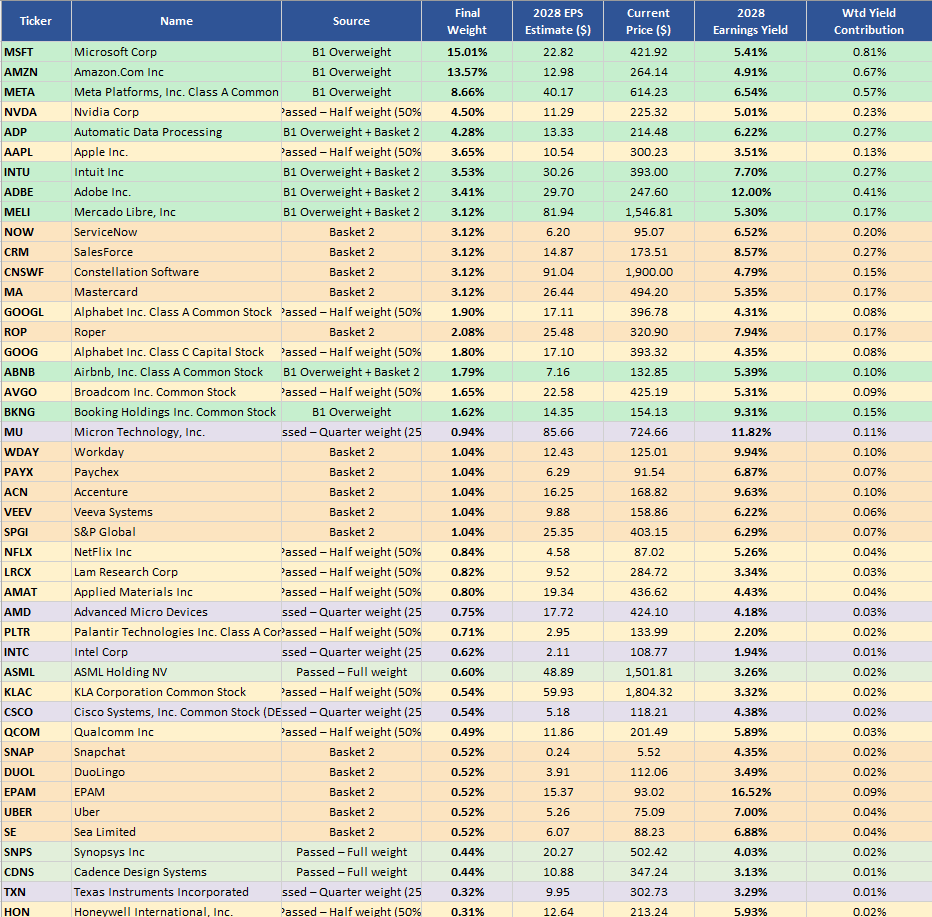Viewport: 932px width, 917px height.
Task: Click Adobe's 12.00% earnings yield
Action: tap(750, 192)
